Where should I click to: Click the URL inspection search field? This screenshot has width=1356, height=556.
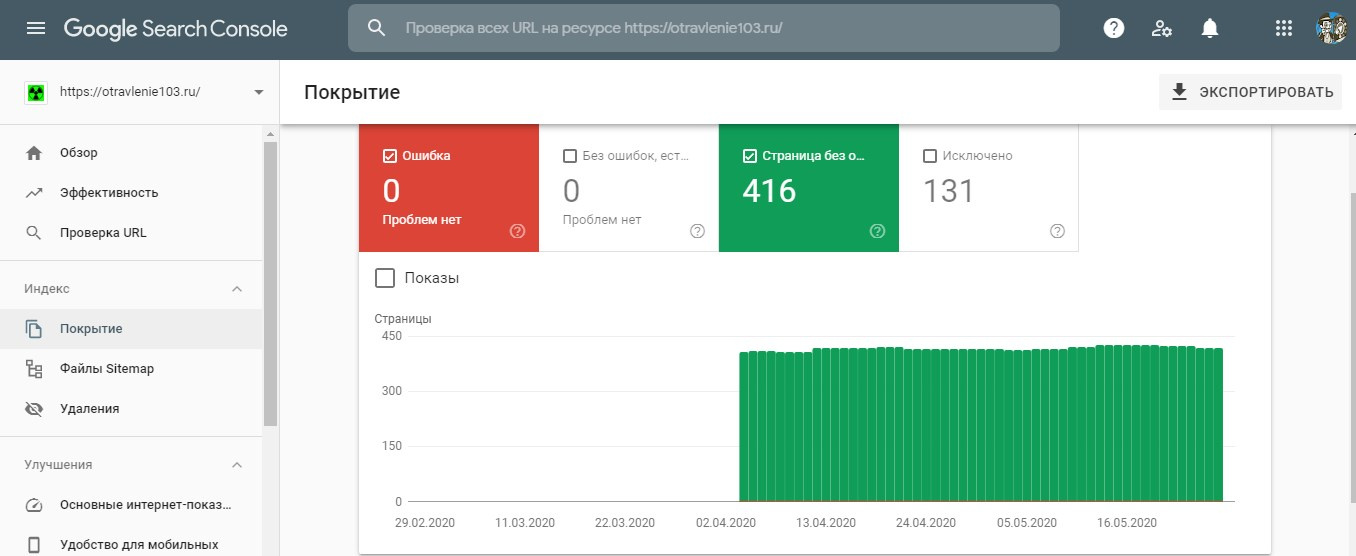point(704,28)
